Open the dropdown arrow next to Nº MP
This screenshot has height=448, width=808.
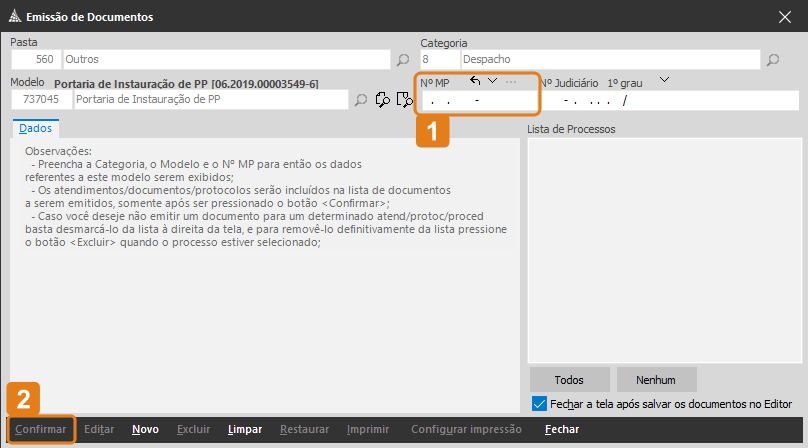click(x=492, y=81)
